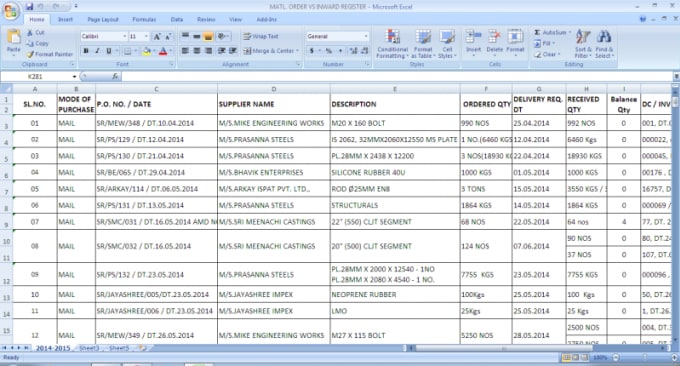Click the zoom slider in status bar
The height and width of the screenshot is (366, 680).
[644, 358]
